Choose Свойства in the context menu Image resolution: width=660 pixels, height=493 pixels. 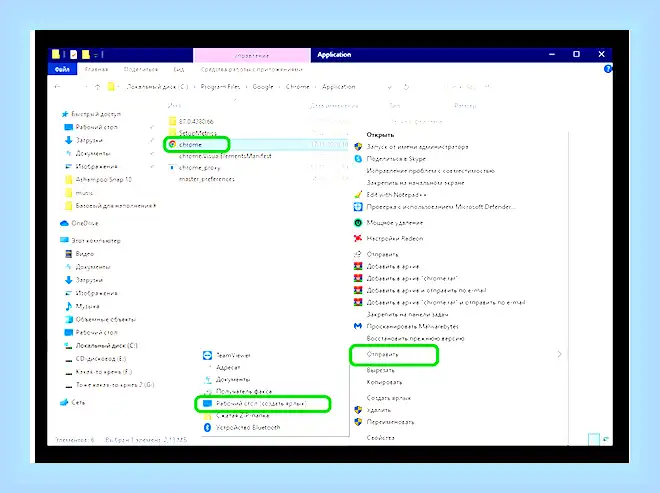(x=380, y=438)
